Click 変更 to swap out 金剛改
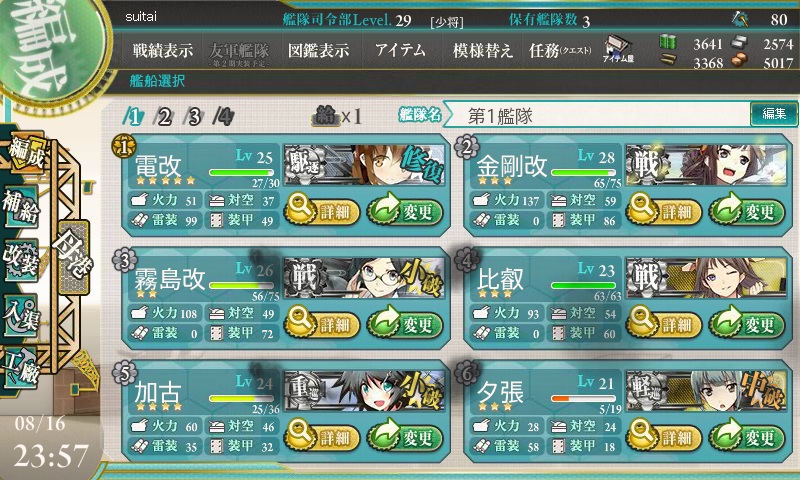The height and width of the screenshot is (480, 800). click(747, 210)
